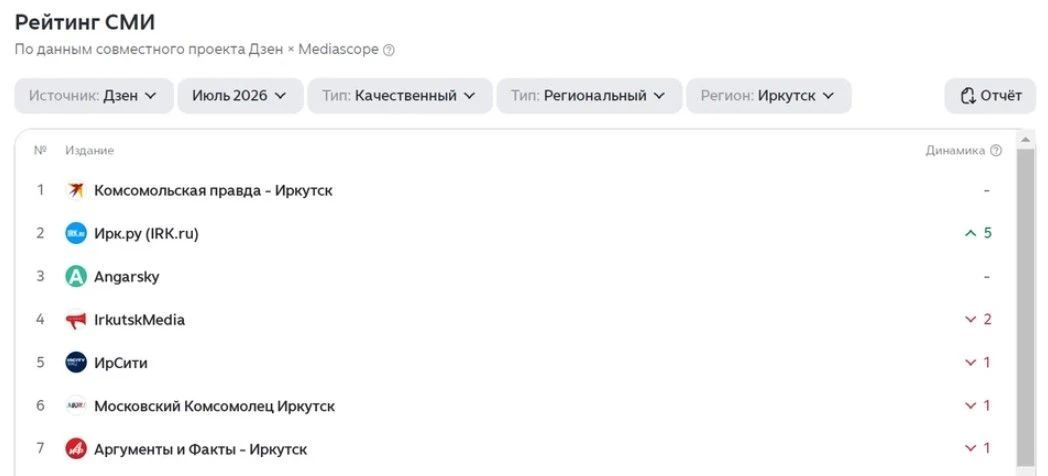The image size is (1048, 476).
Task: Click the dark ИрСити logo icon
Action: tap(76, 363)
